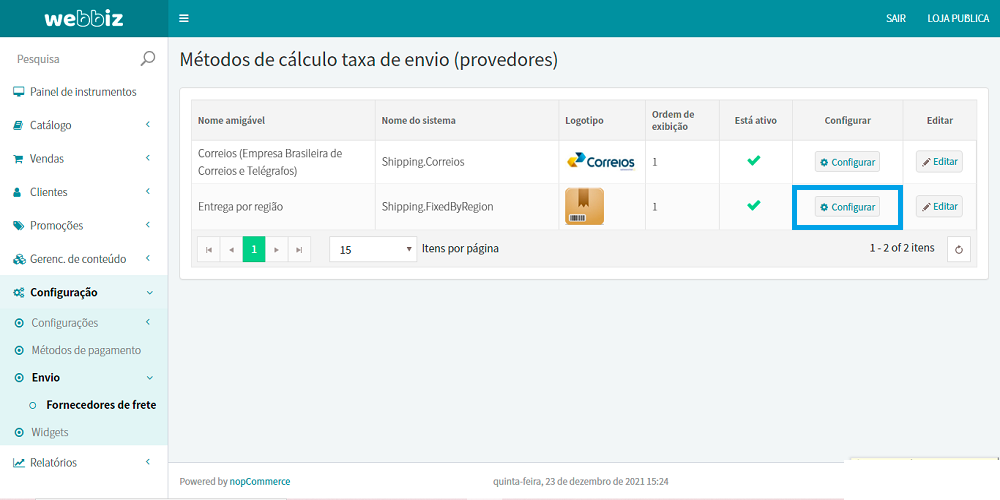Viewport: 1000px width, 500px height.
Task: Open the items per page dropdown
Action: (x=372, y=249)
